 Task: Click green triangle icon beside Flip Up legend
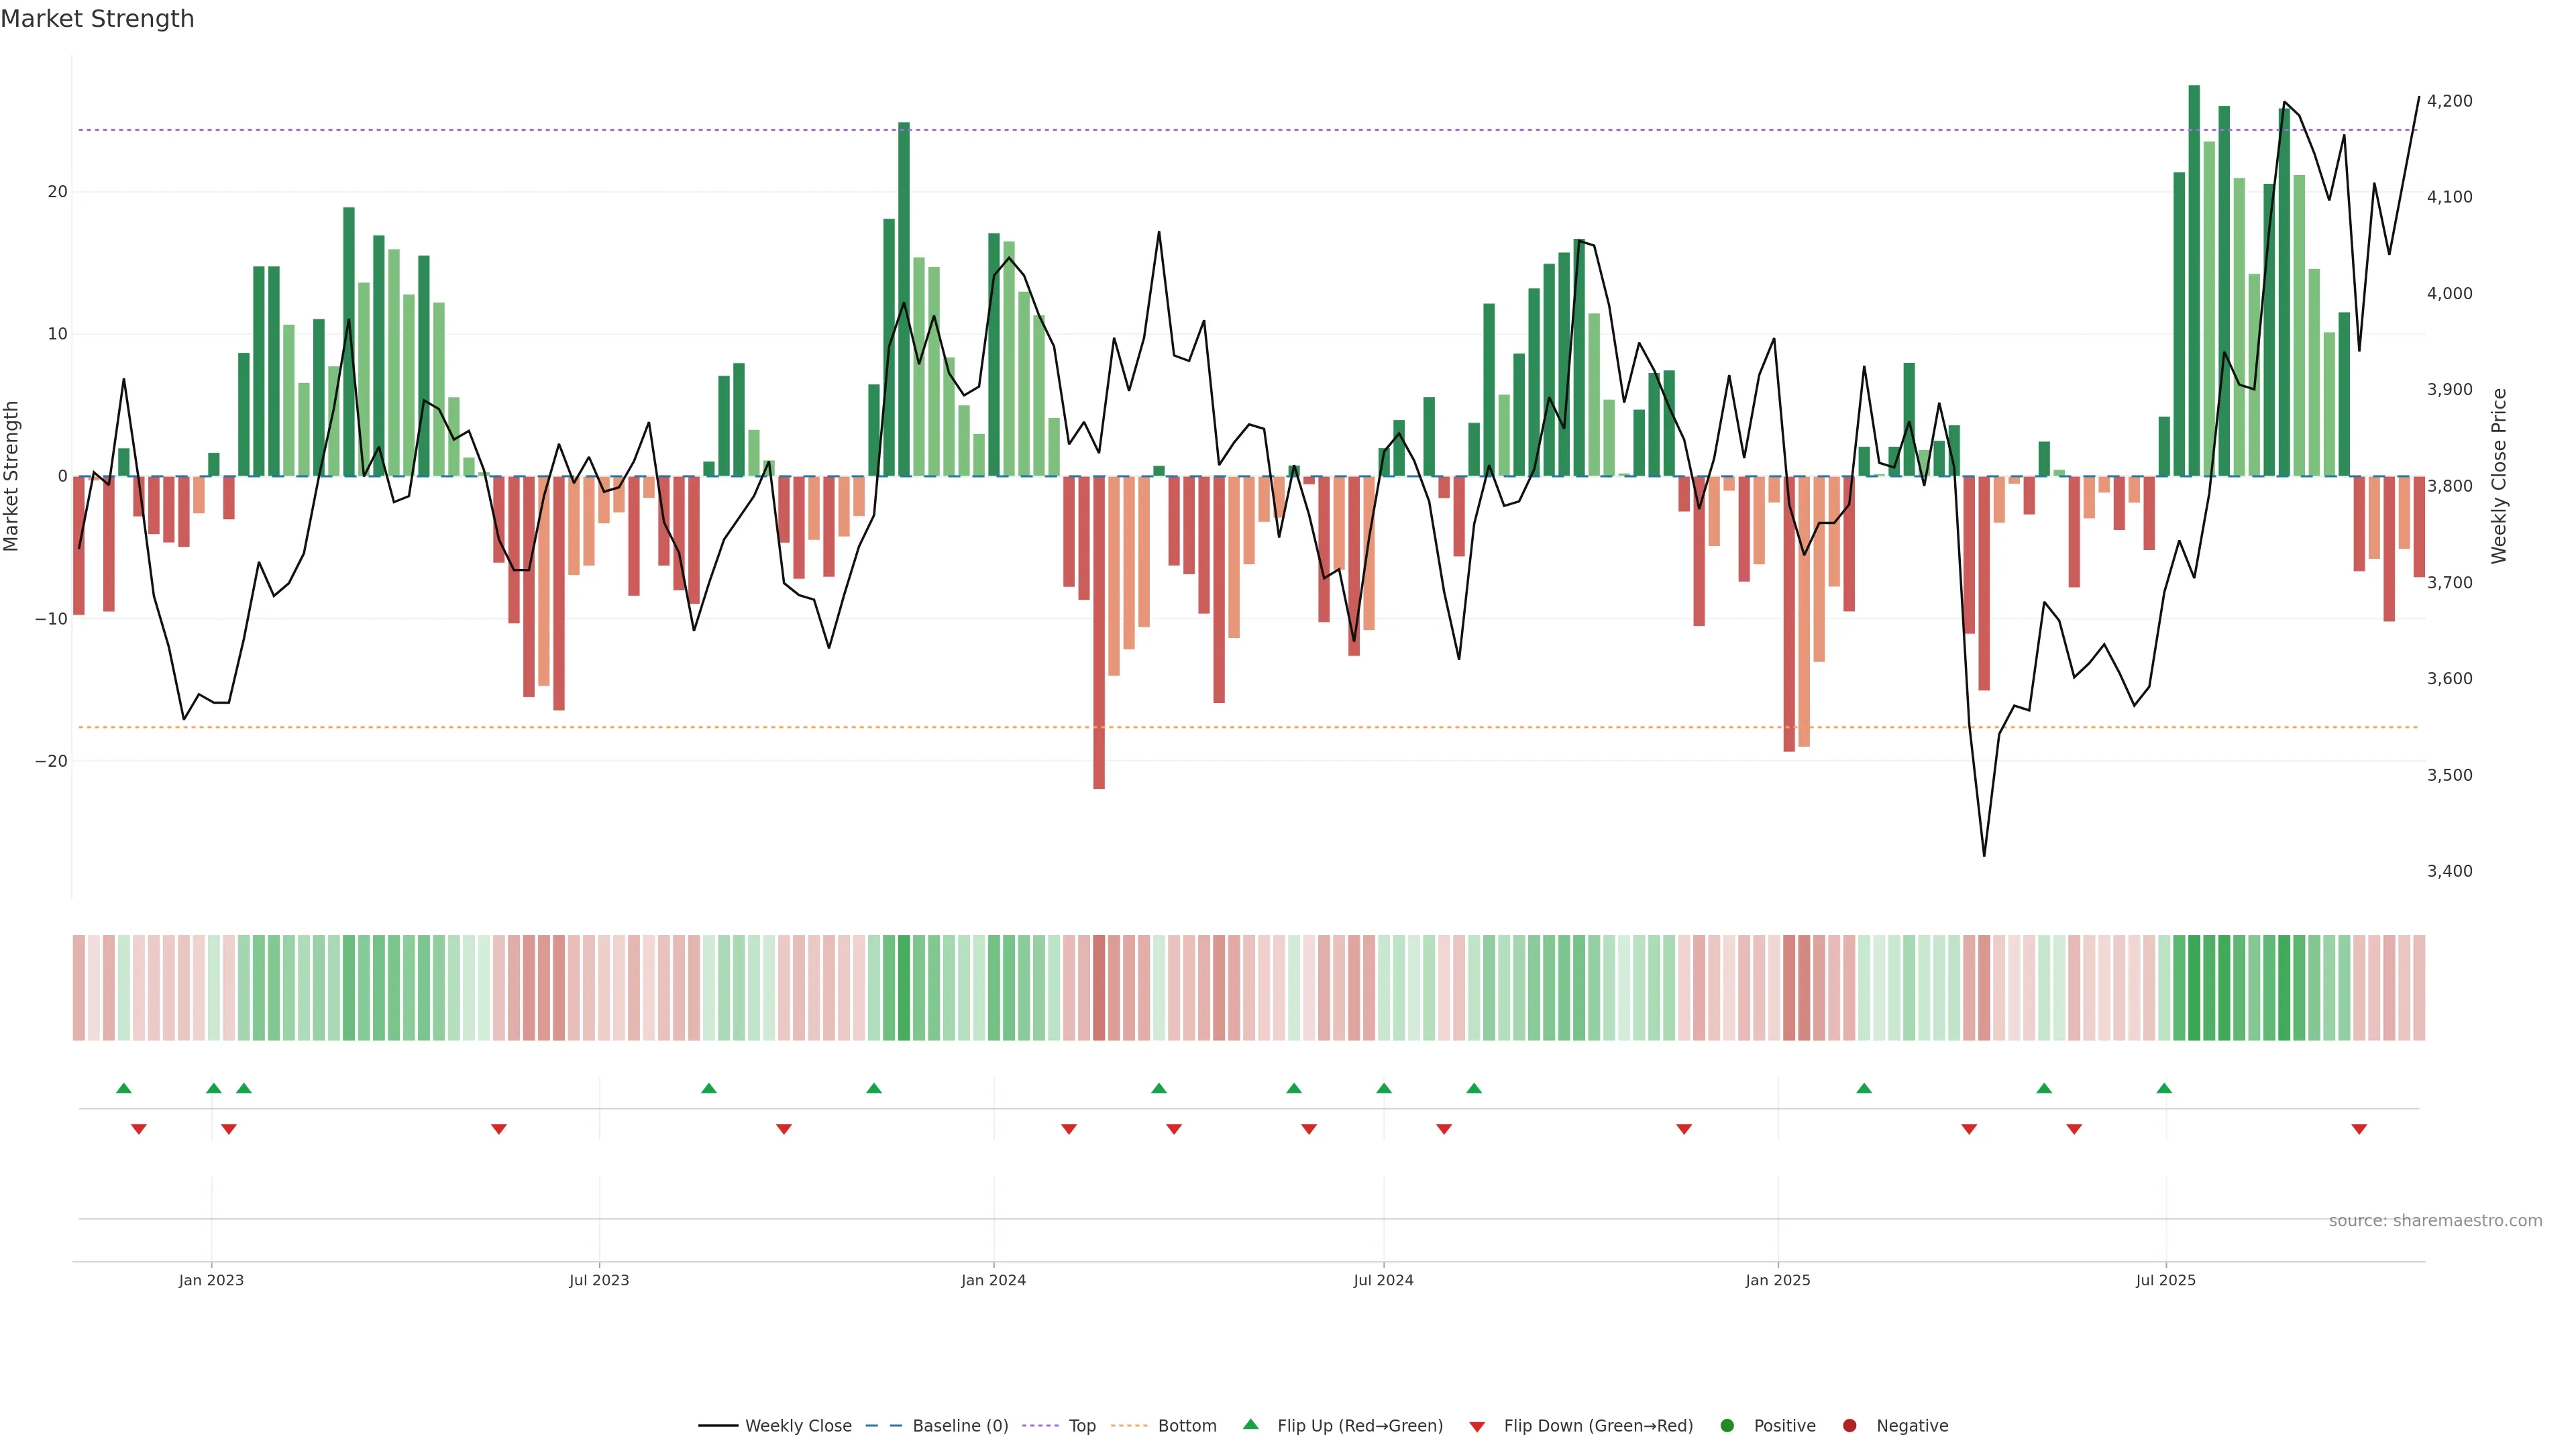pyautogui.click(x=1250, y=1425)
